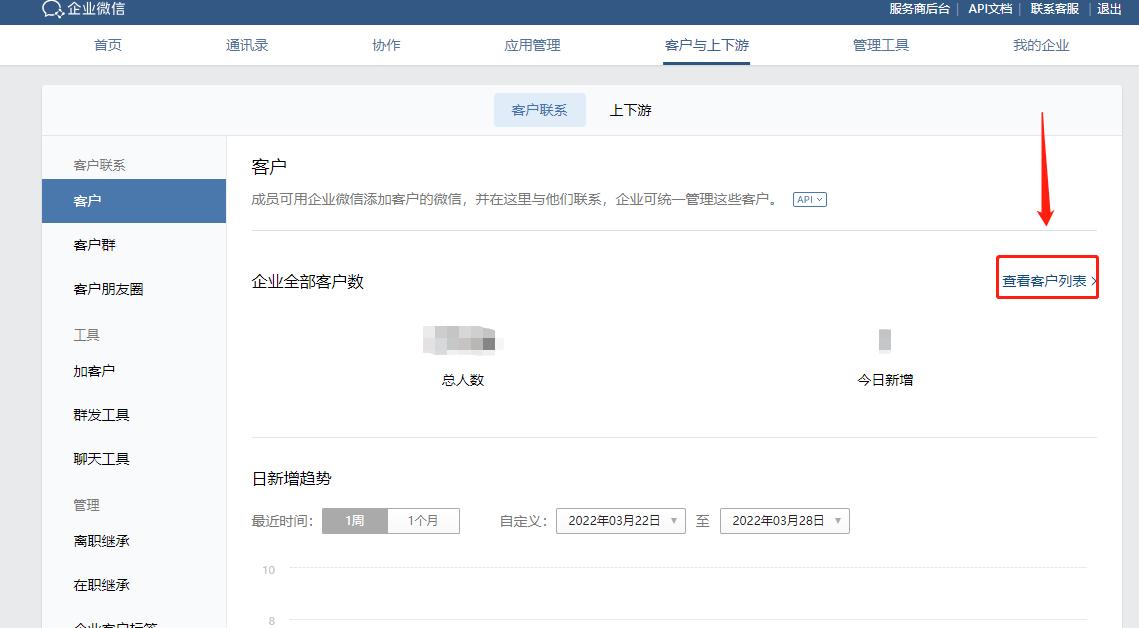Click 退出 to log out

[1108, 8]
